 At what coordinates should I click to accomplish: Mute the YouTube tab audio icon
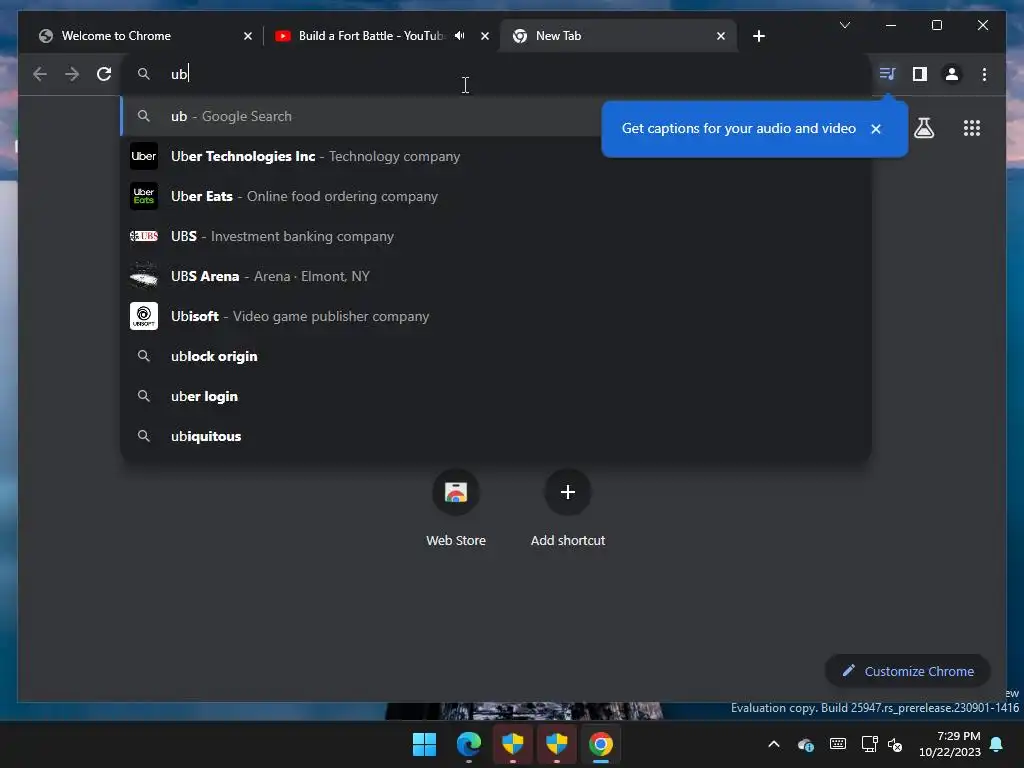click(x=460, y=36)
